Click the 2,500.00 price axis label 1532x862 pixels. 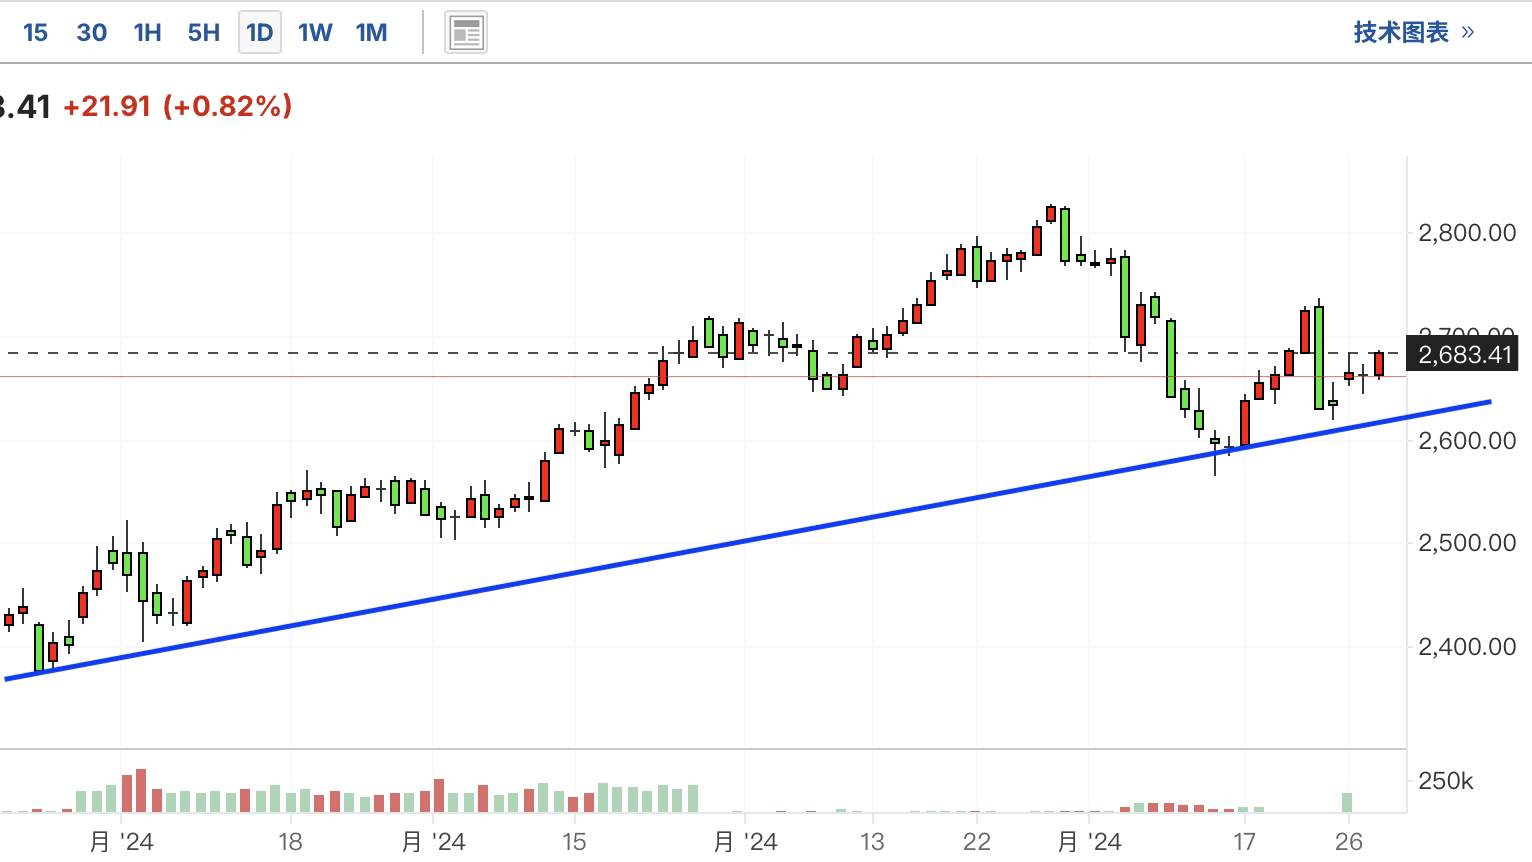click(x=1467, y=543)
